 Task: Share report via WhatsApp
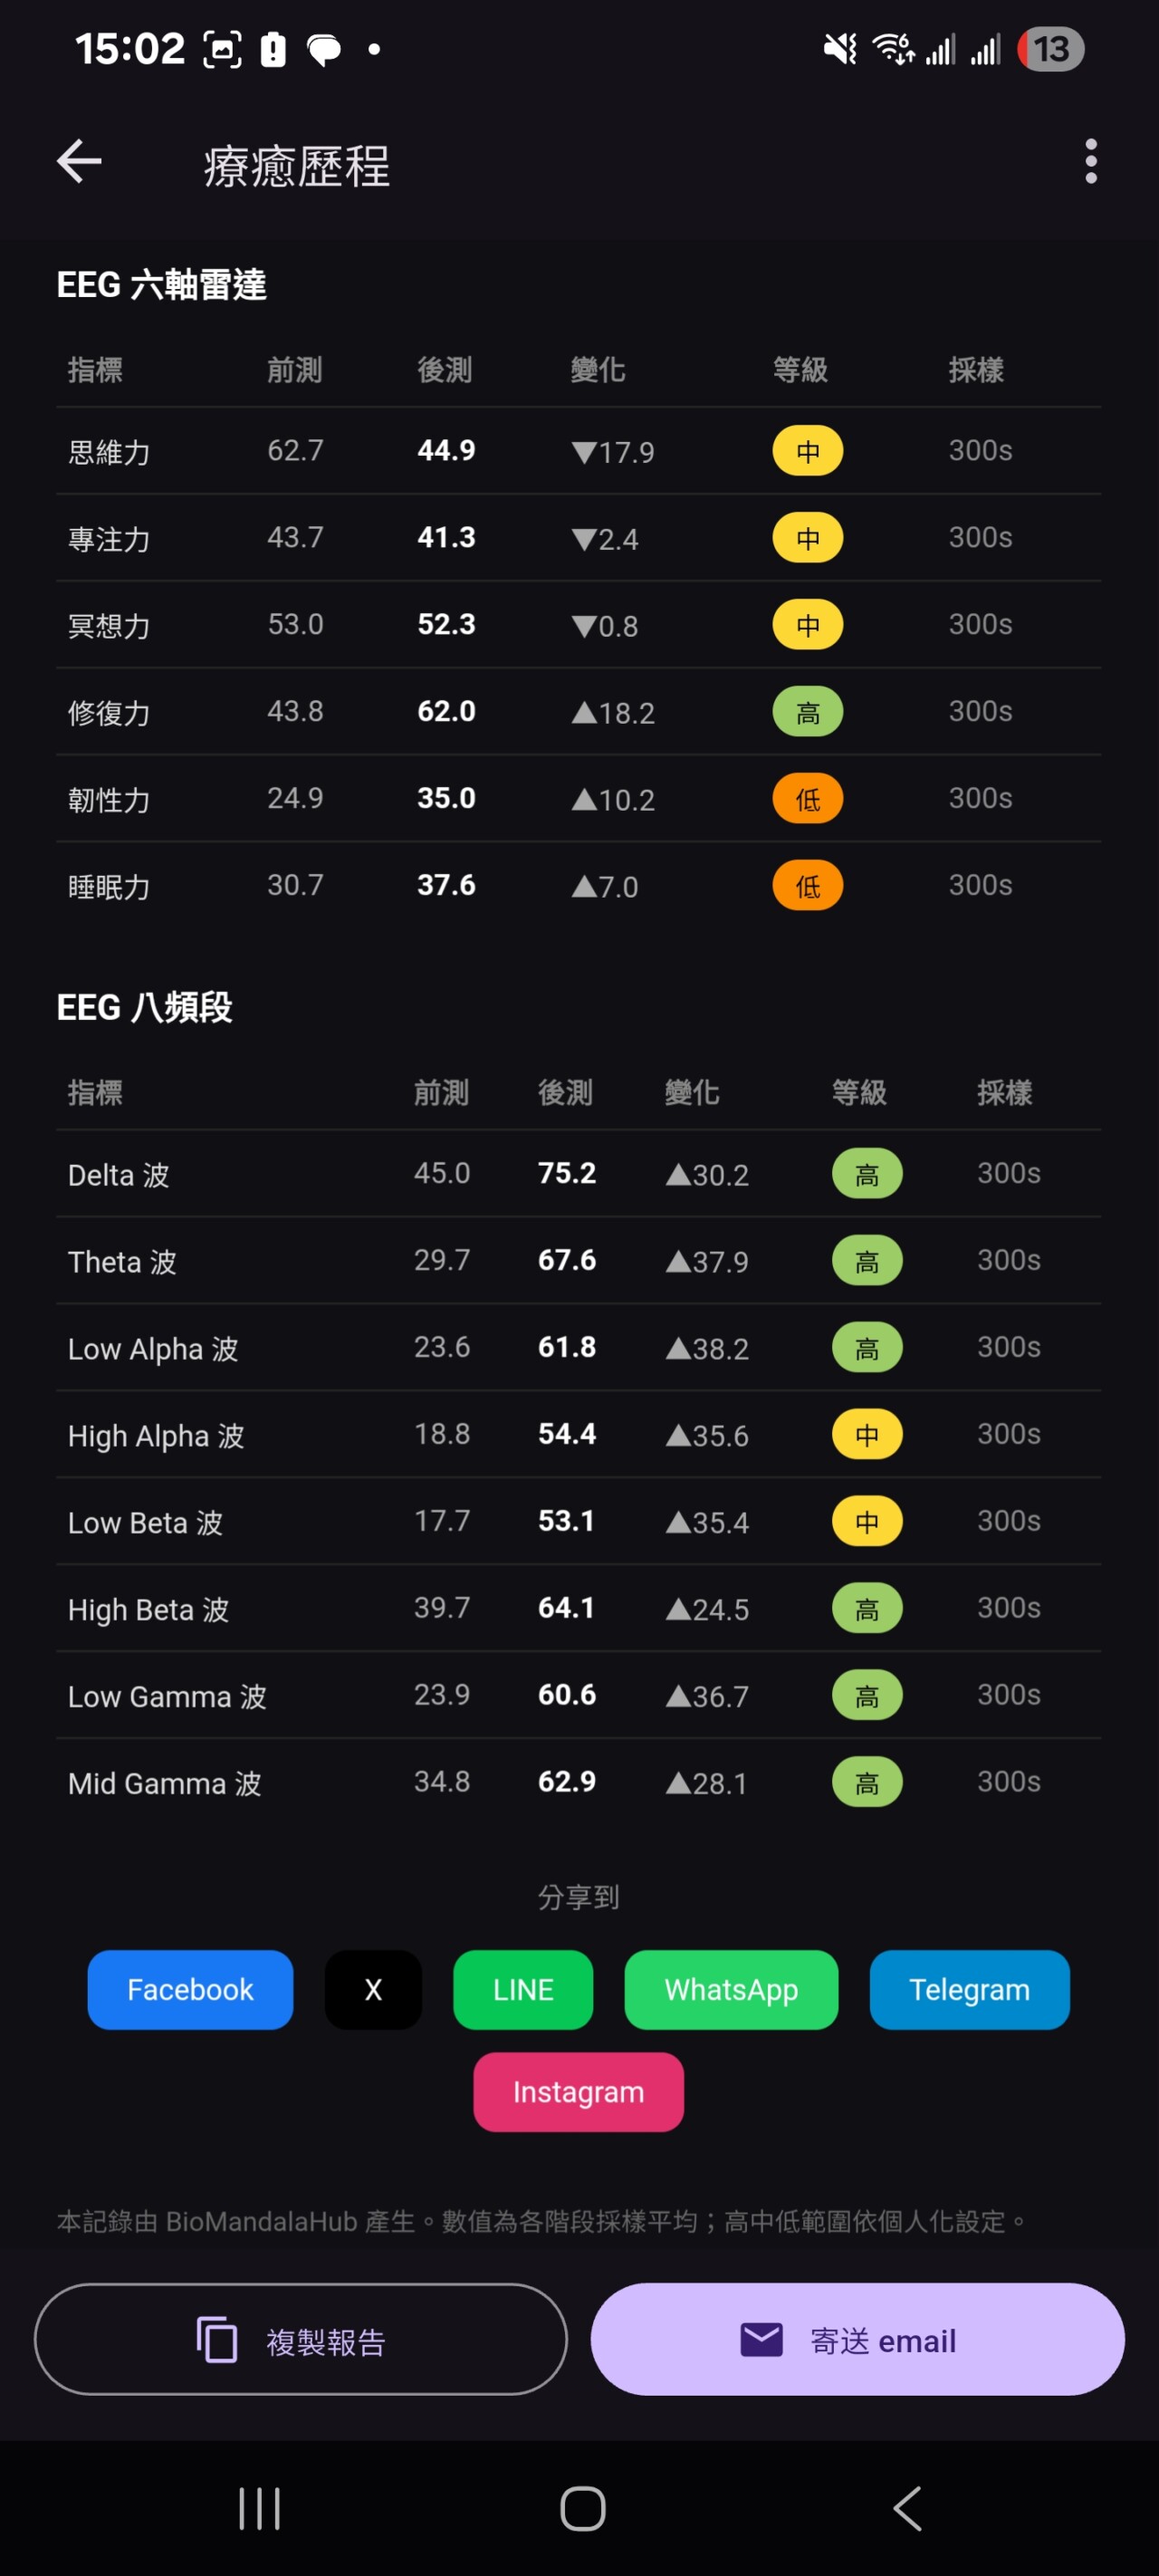(731, 1989)
